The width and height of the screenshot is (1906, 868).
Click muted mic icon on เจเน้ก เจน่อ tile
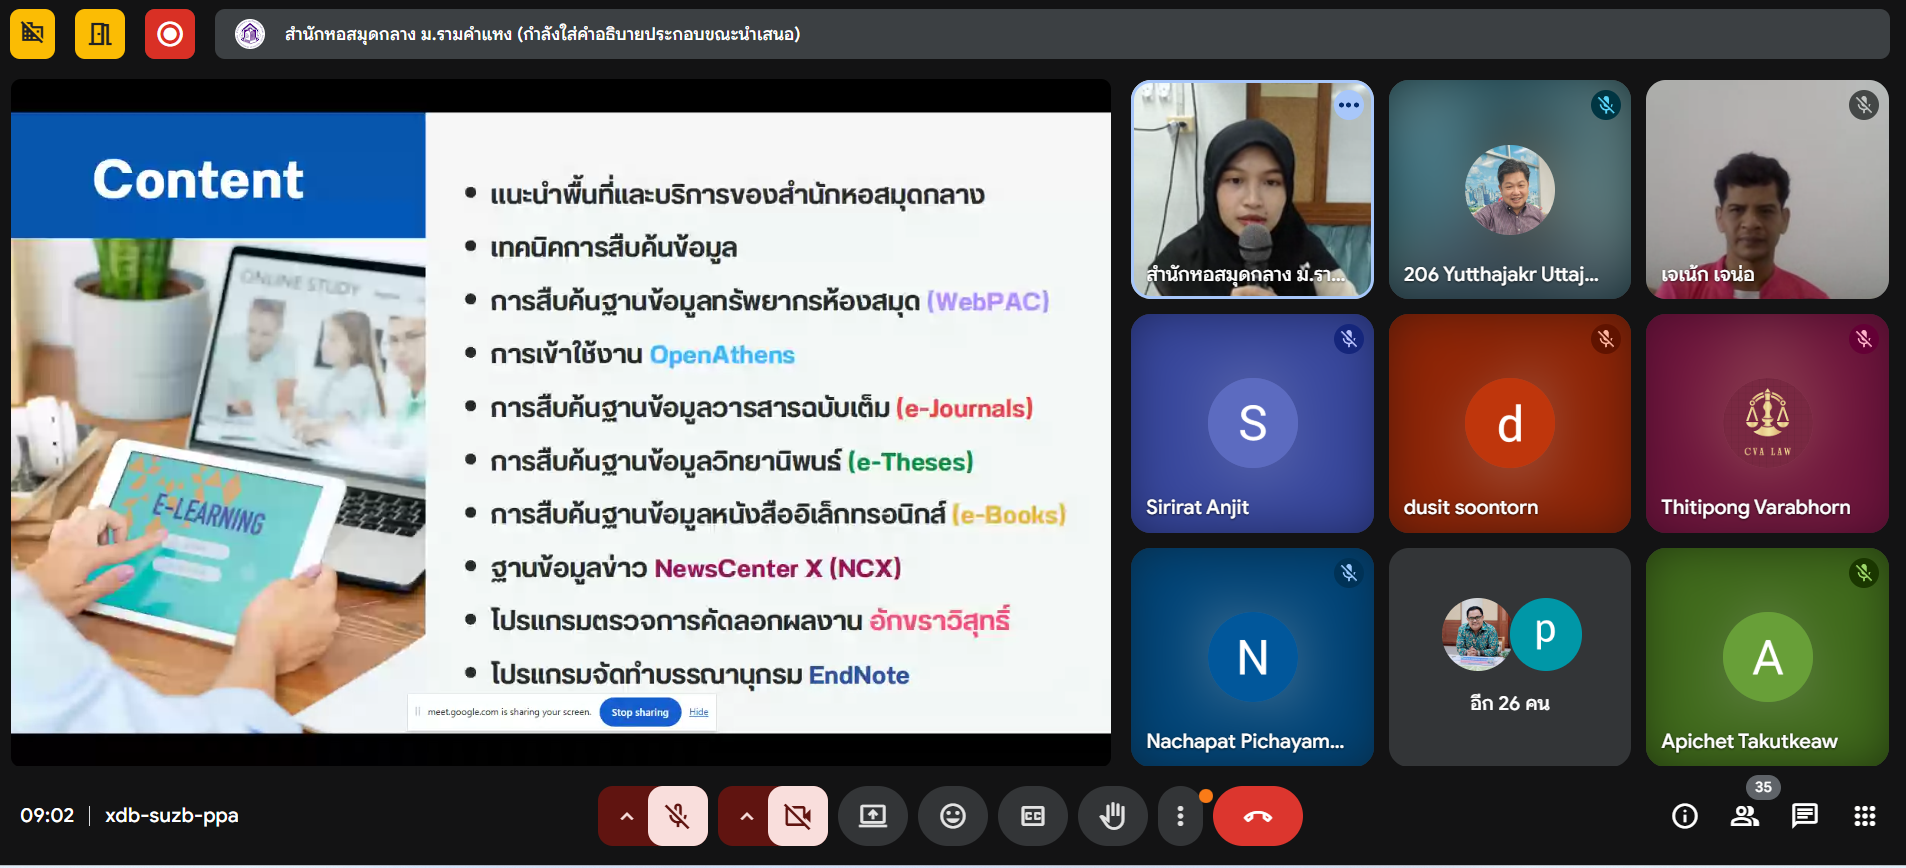(x=1864, y=105)
